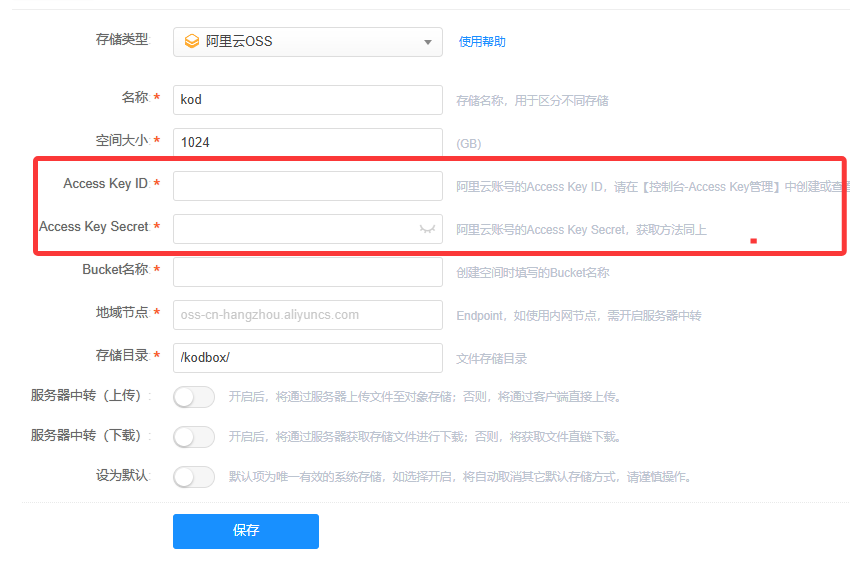This screenshot has height=570, width=850.
Task: Click the (GB) unit label
Action: [468, 144]
